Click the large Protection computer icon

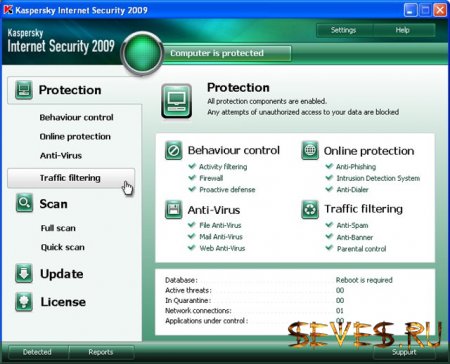(x=176, y=101)
